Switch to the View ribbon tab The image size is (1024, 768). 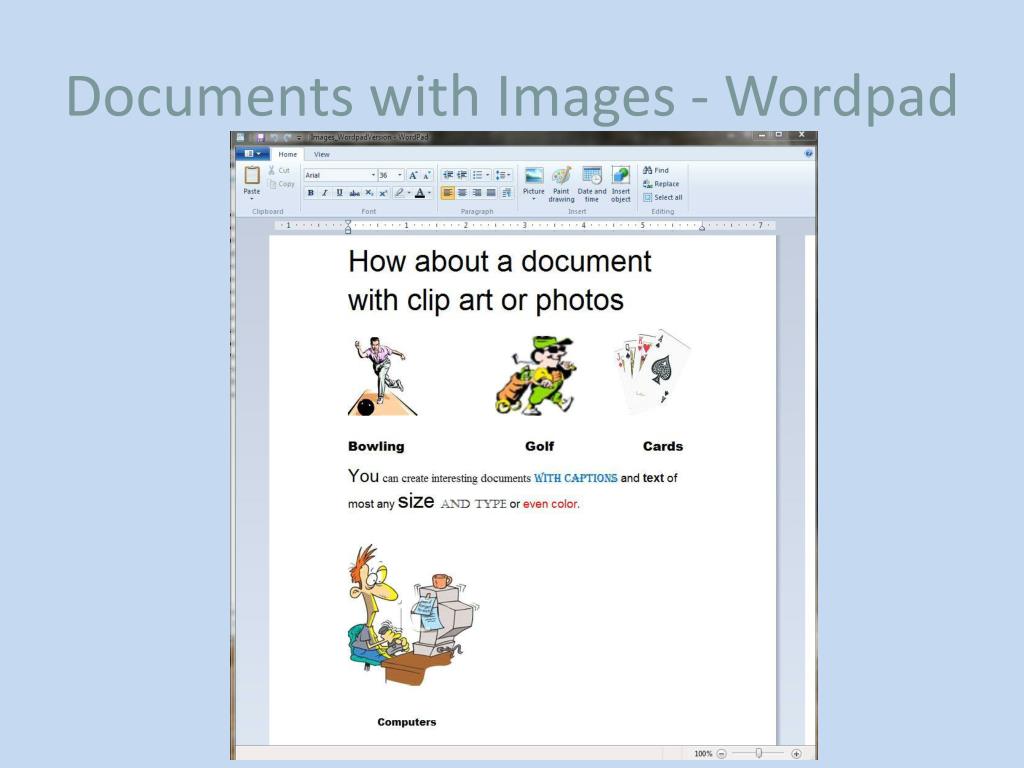pyautogui.click(x=321, y=155)
